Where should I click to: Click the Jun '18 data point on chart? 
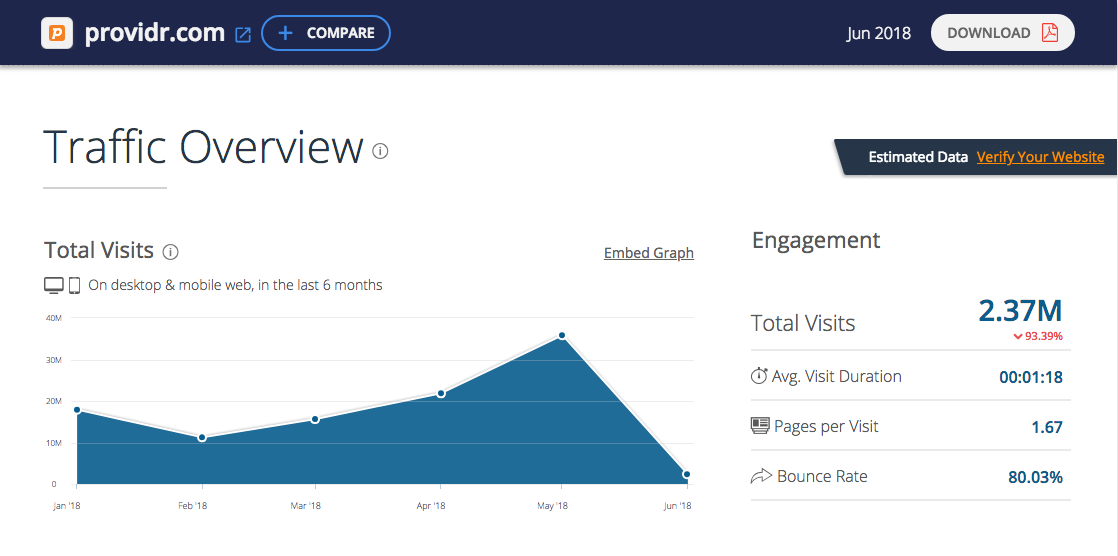(x=686, y=474)
